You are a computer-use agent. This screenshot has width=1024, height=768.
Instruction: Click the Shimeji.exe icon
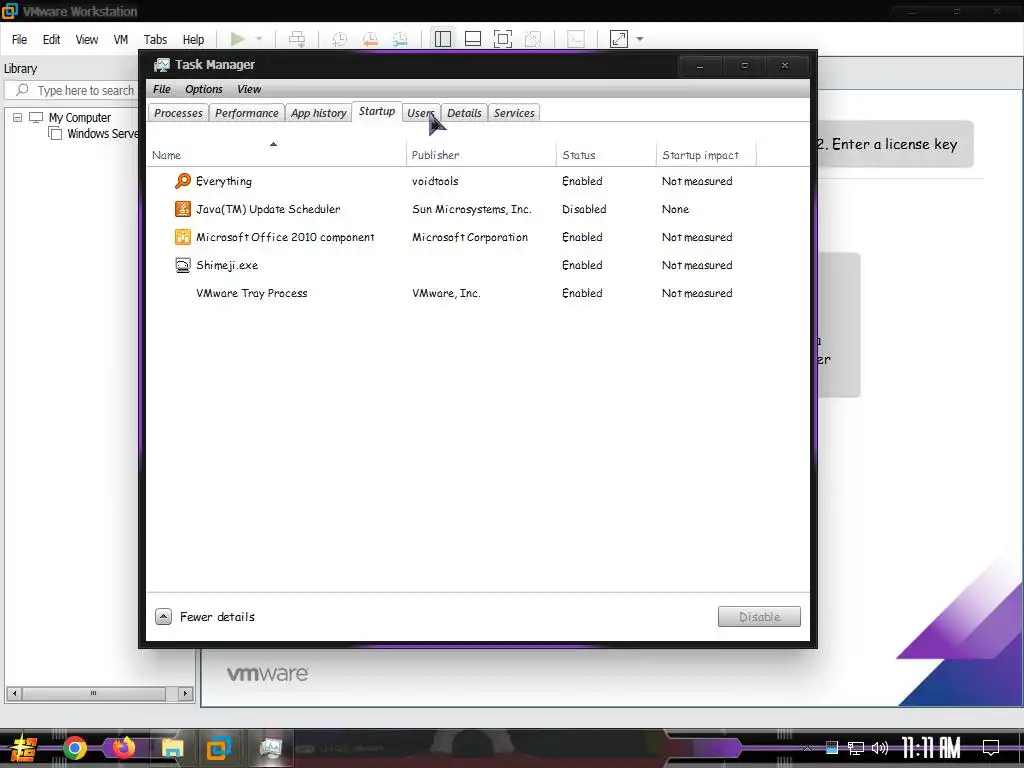pyautogui.click(x=183, y=265)
